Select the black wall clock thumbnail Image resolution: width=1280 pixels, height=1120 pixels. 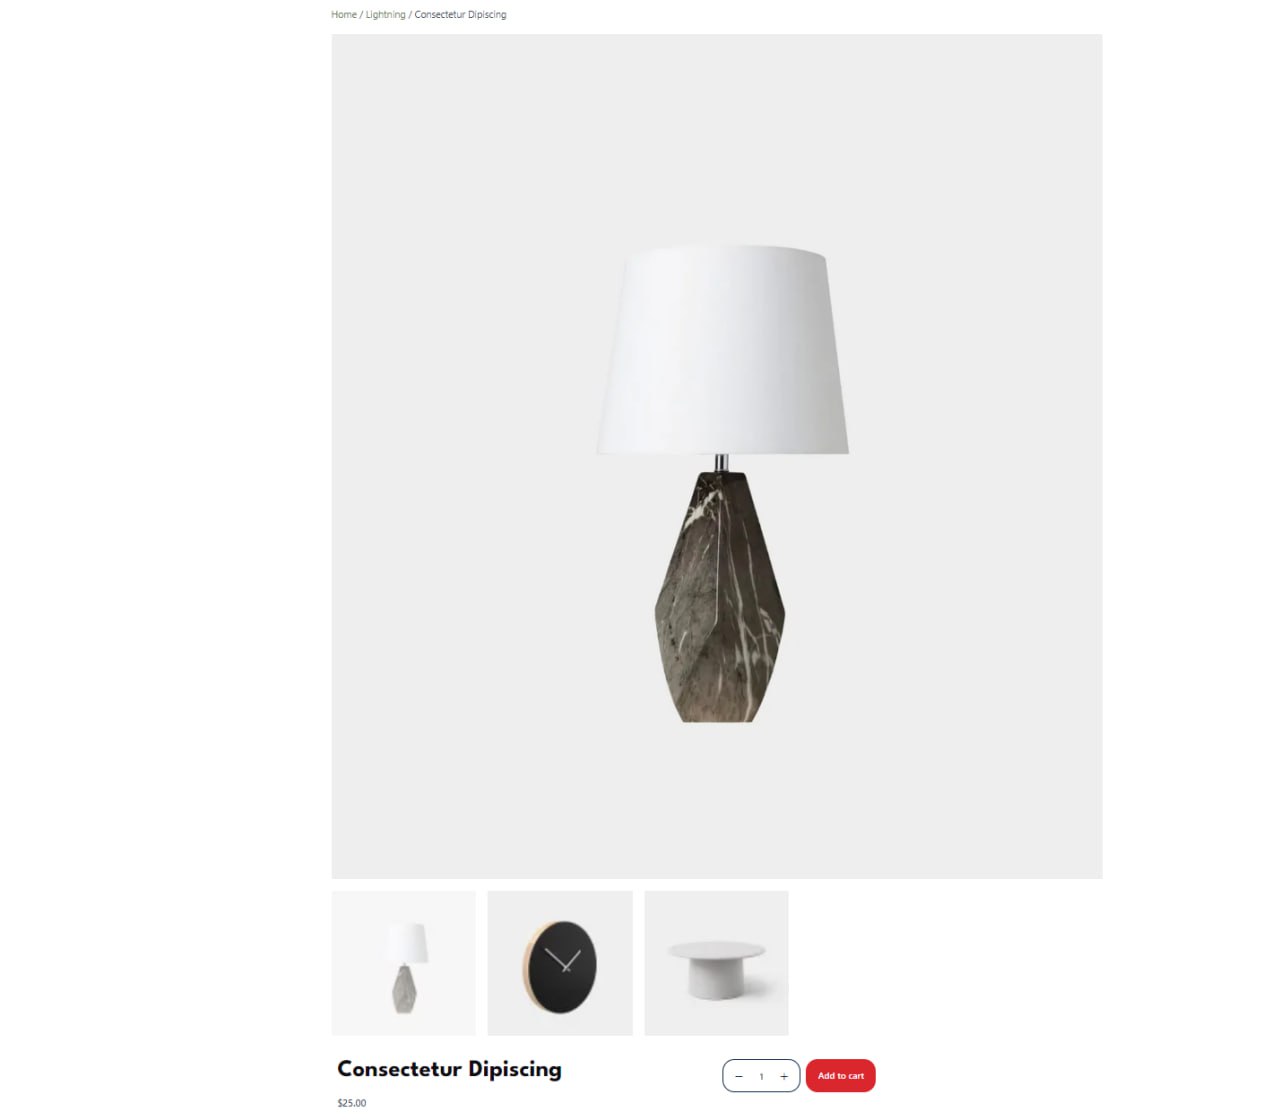[x=560, y=963]
